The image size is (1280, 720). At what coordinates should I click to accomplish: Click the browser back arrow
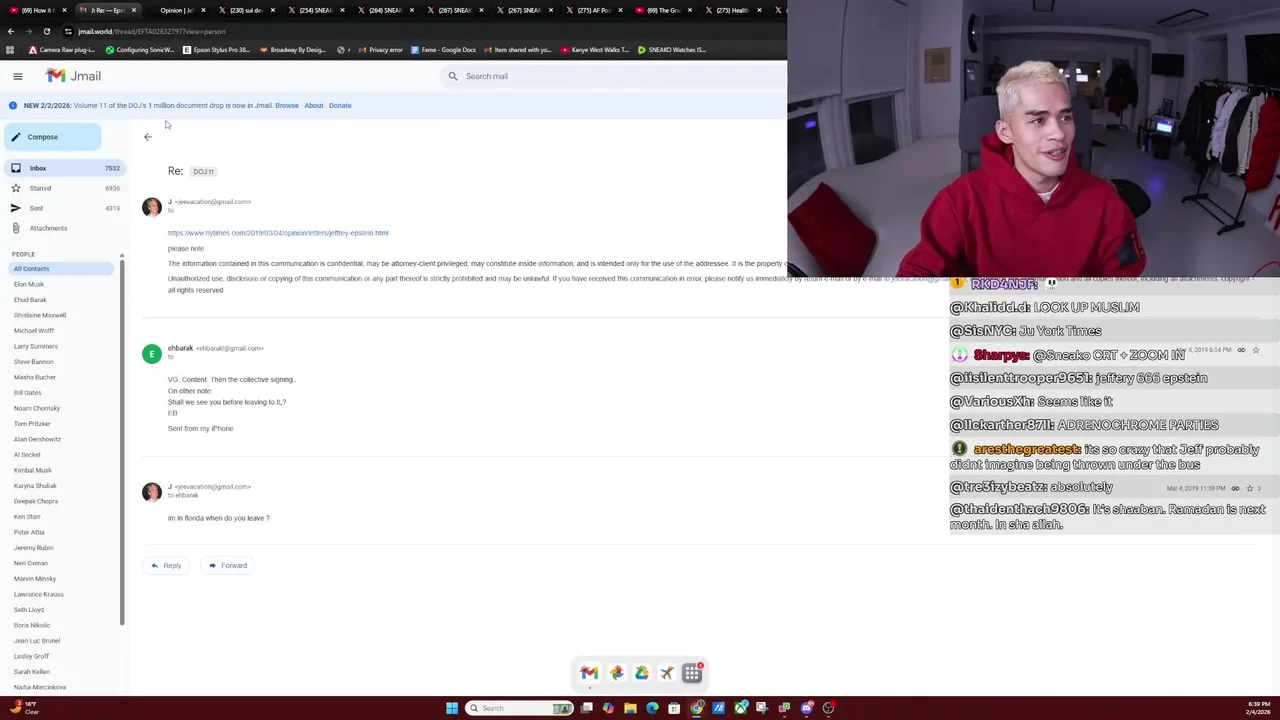10,31
